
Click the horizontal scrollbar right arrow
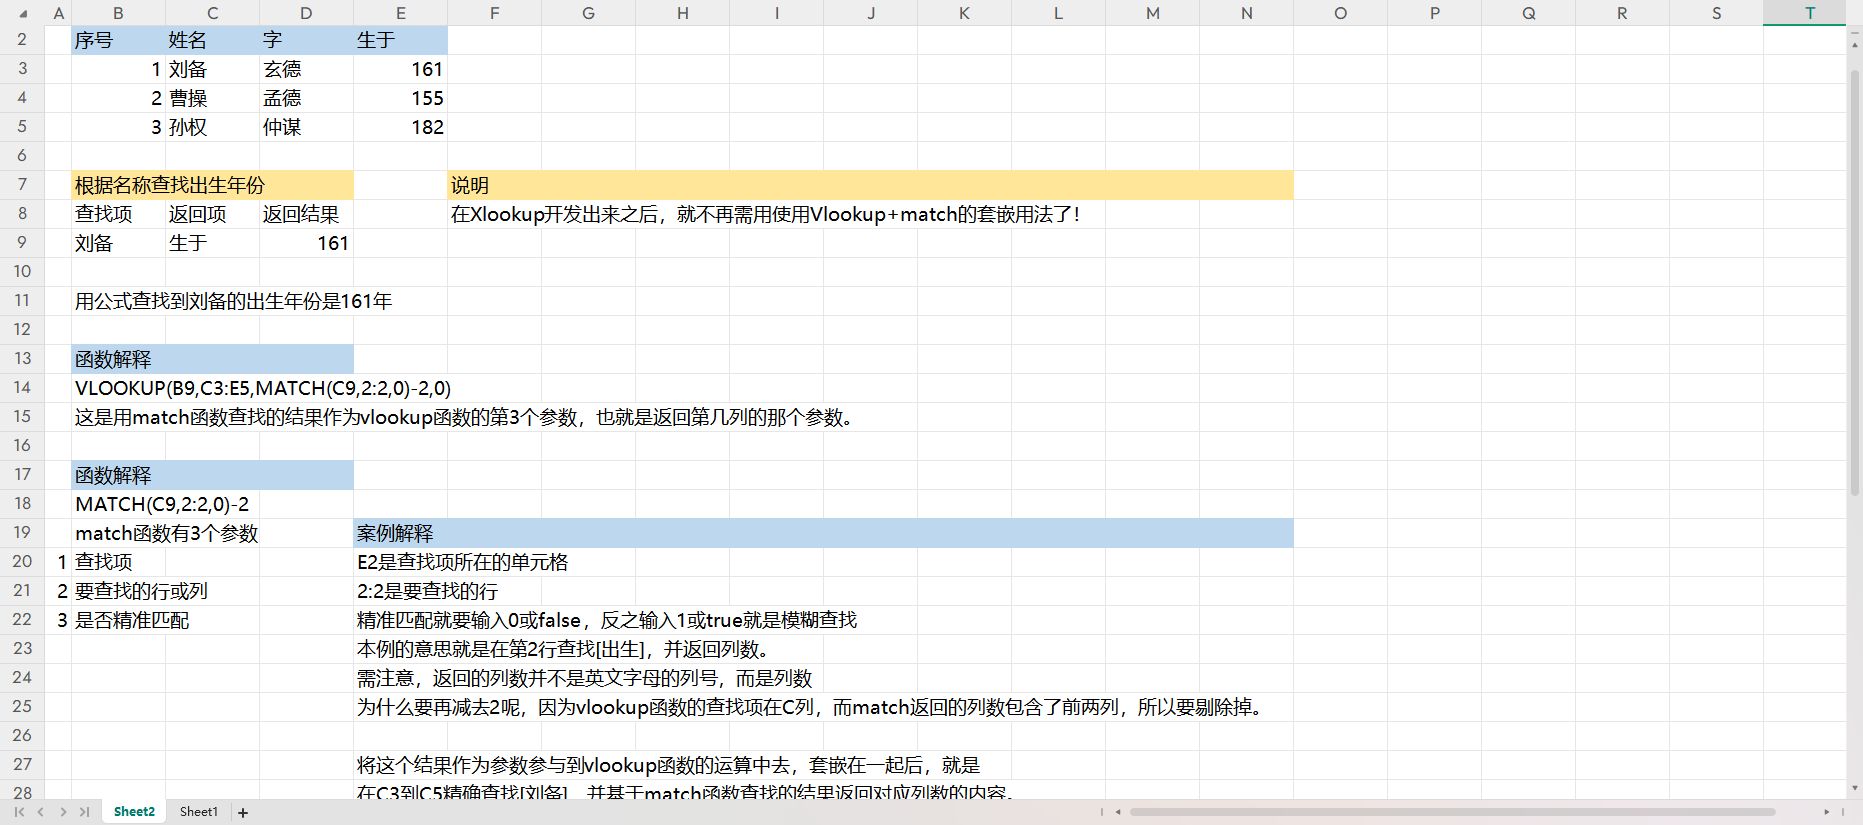point(1826,812)
